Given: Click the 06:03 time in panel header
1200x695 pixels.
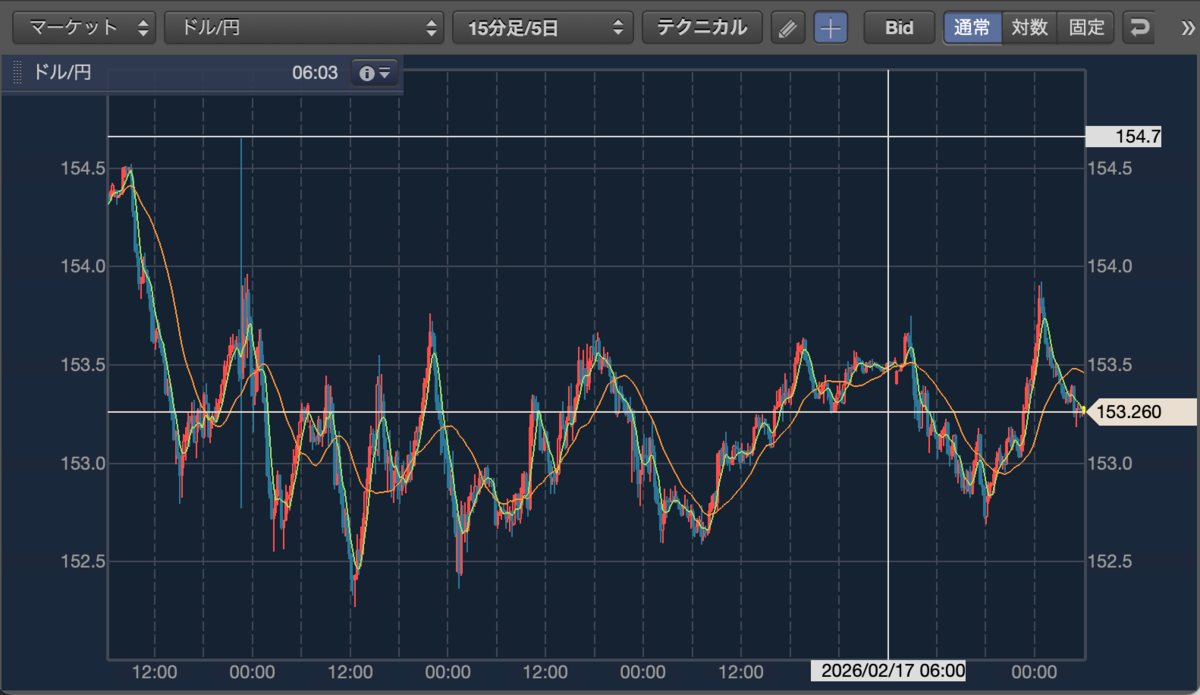Looking at the screenshot, I should 315,73.
